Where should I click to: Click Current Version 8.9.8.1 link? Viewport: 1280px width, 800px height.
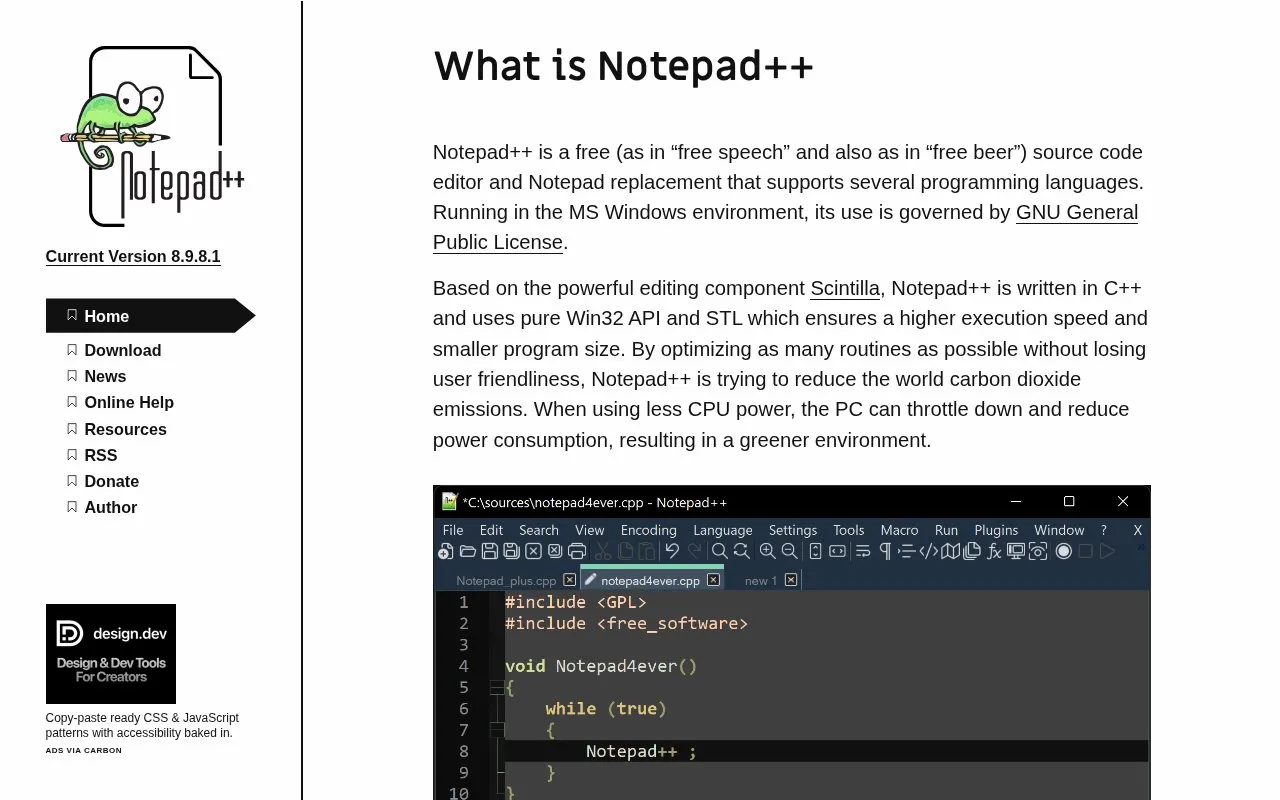point(133,256)
